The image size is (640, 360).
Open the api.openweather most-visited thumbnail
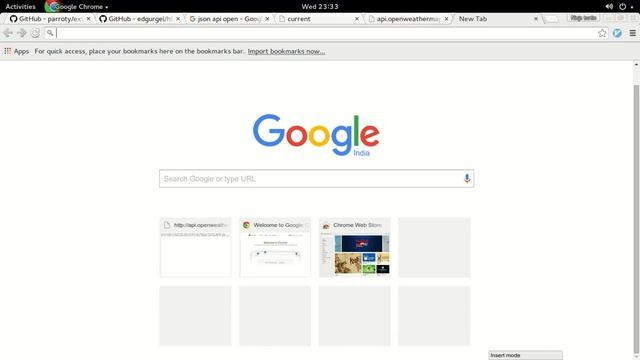(x=196, y=247)
